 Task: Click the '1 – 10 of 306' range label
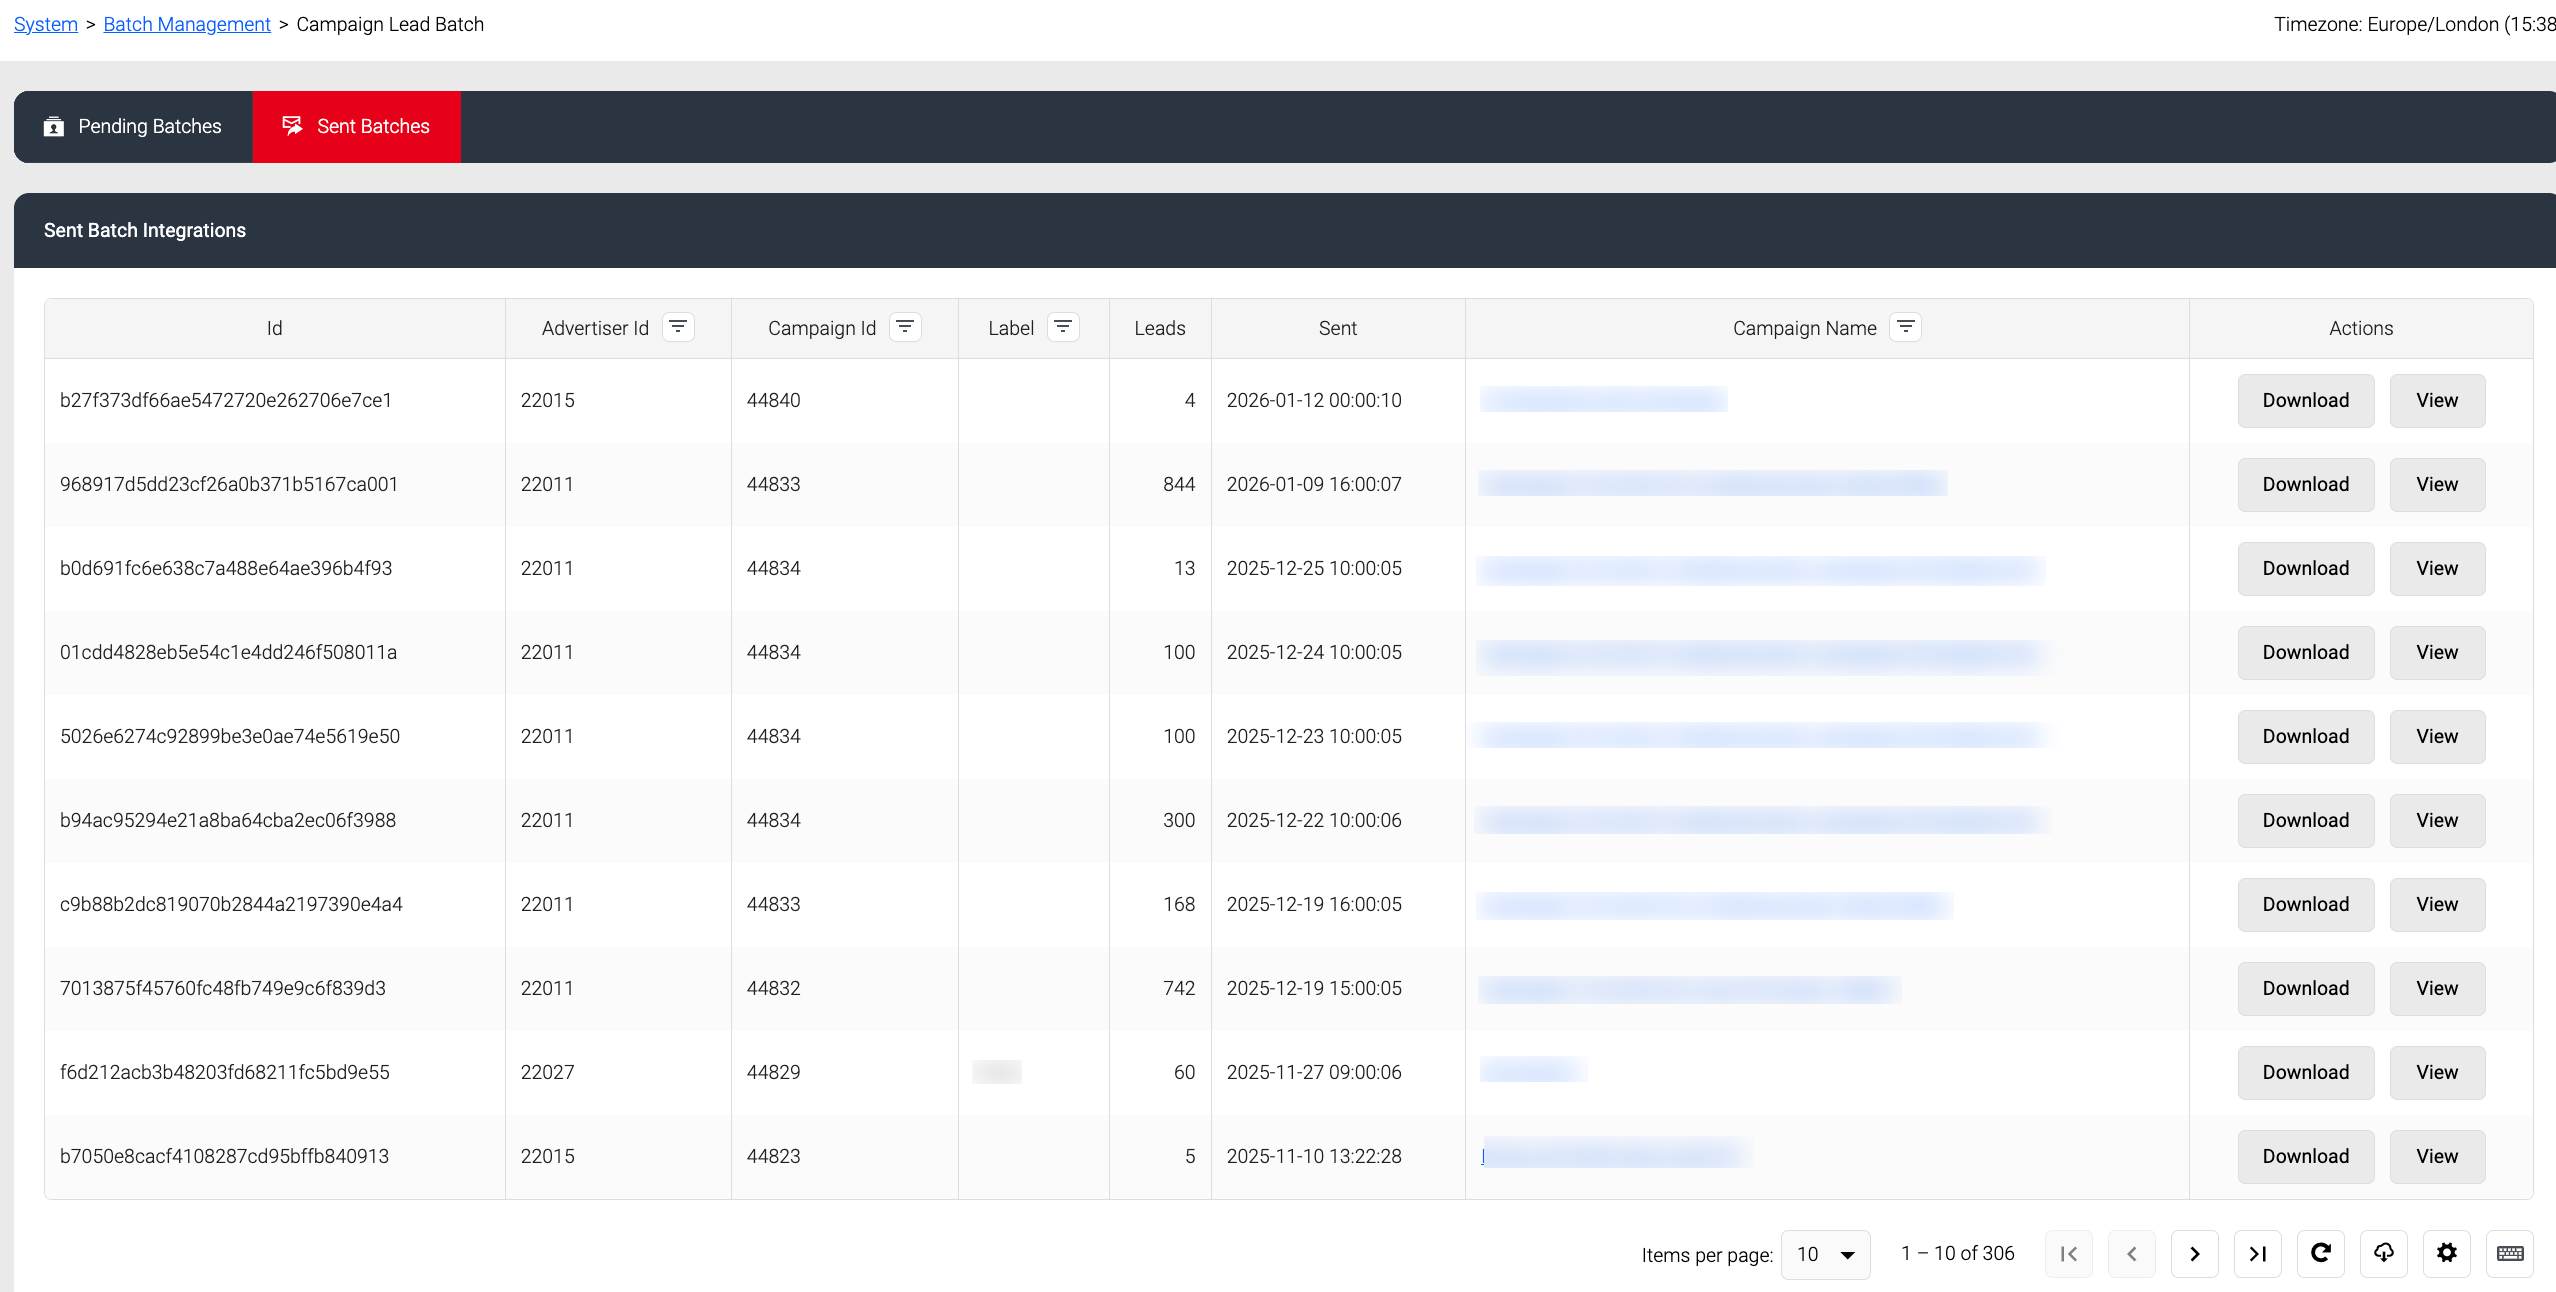pos(1957,1253)
